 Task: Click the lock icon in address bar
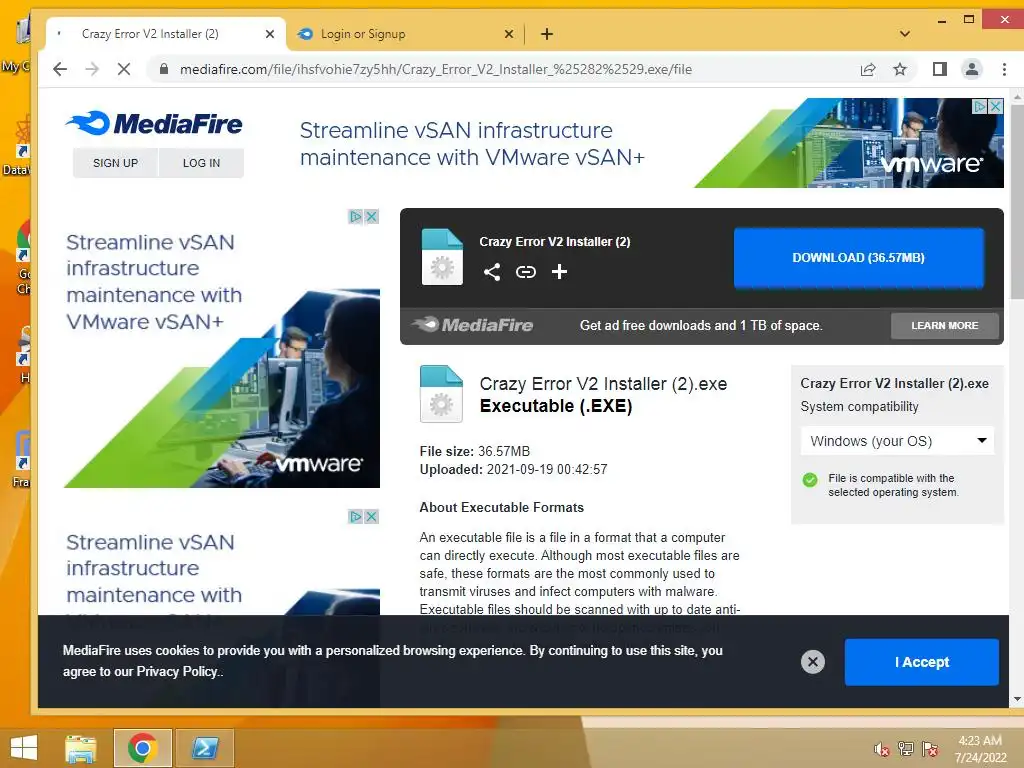click(x=164, y=69)
